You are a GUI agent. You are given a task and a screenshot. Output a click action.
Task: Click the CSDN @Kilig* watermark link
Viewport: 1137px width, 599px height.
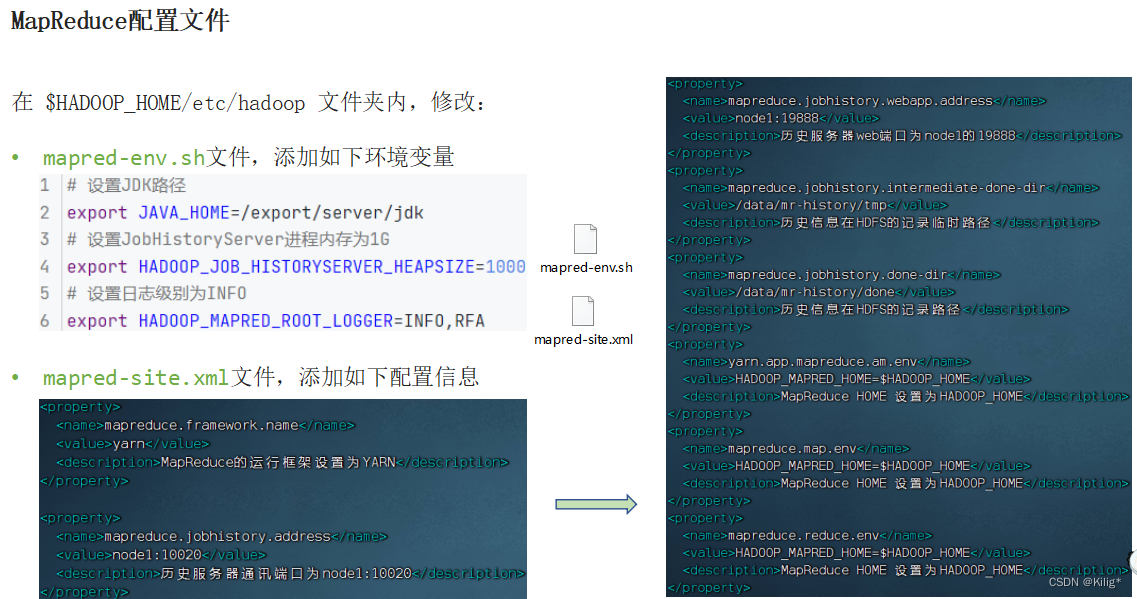(x=1083, y=581)
